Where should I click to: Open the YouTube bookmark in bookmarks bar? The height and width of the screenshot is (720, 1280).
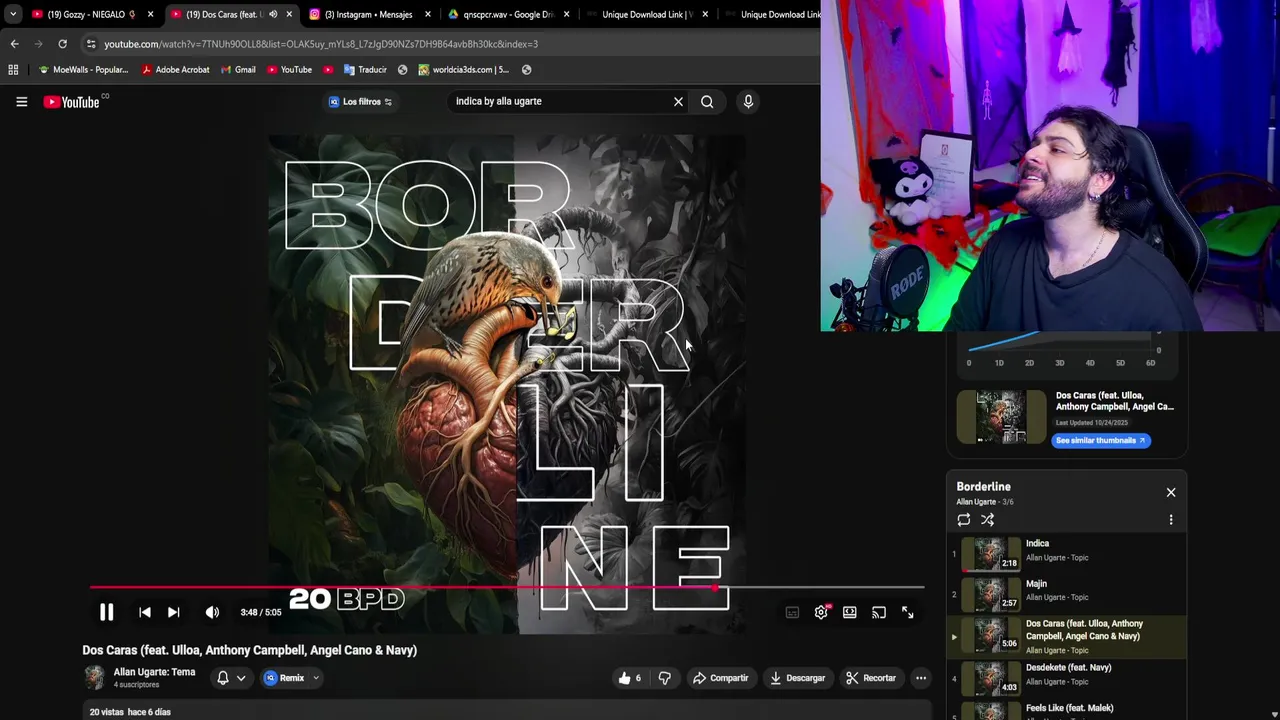(290, 70)
